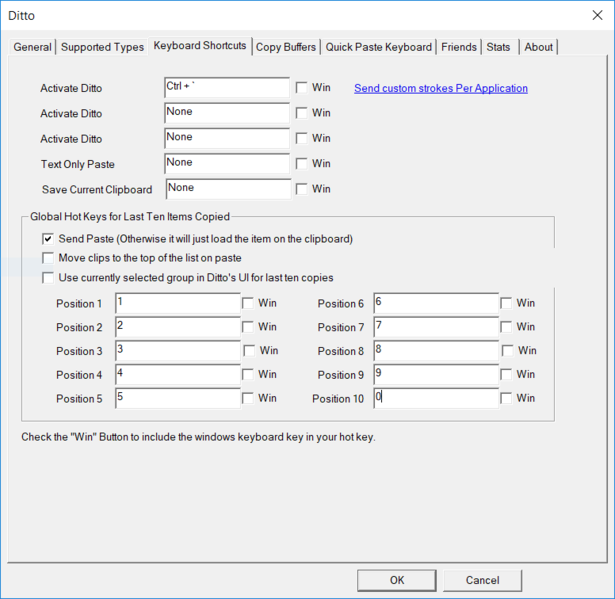Screen dimensions: 615x599
Task: Close the Ditto window
Action: pyautogui.click(x=597, y=15)
